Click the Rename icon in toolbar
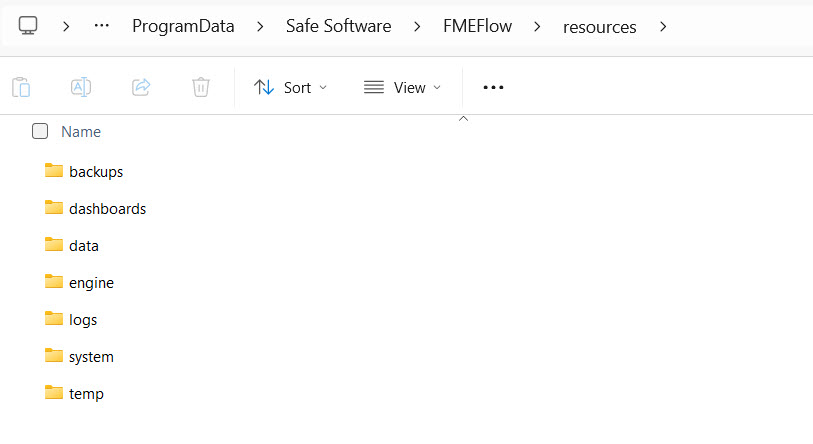This screenshot has width=813, height=444. click(x=81, y=87)
